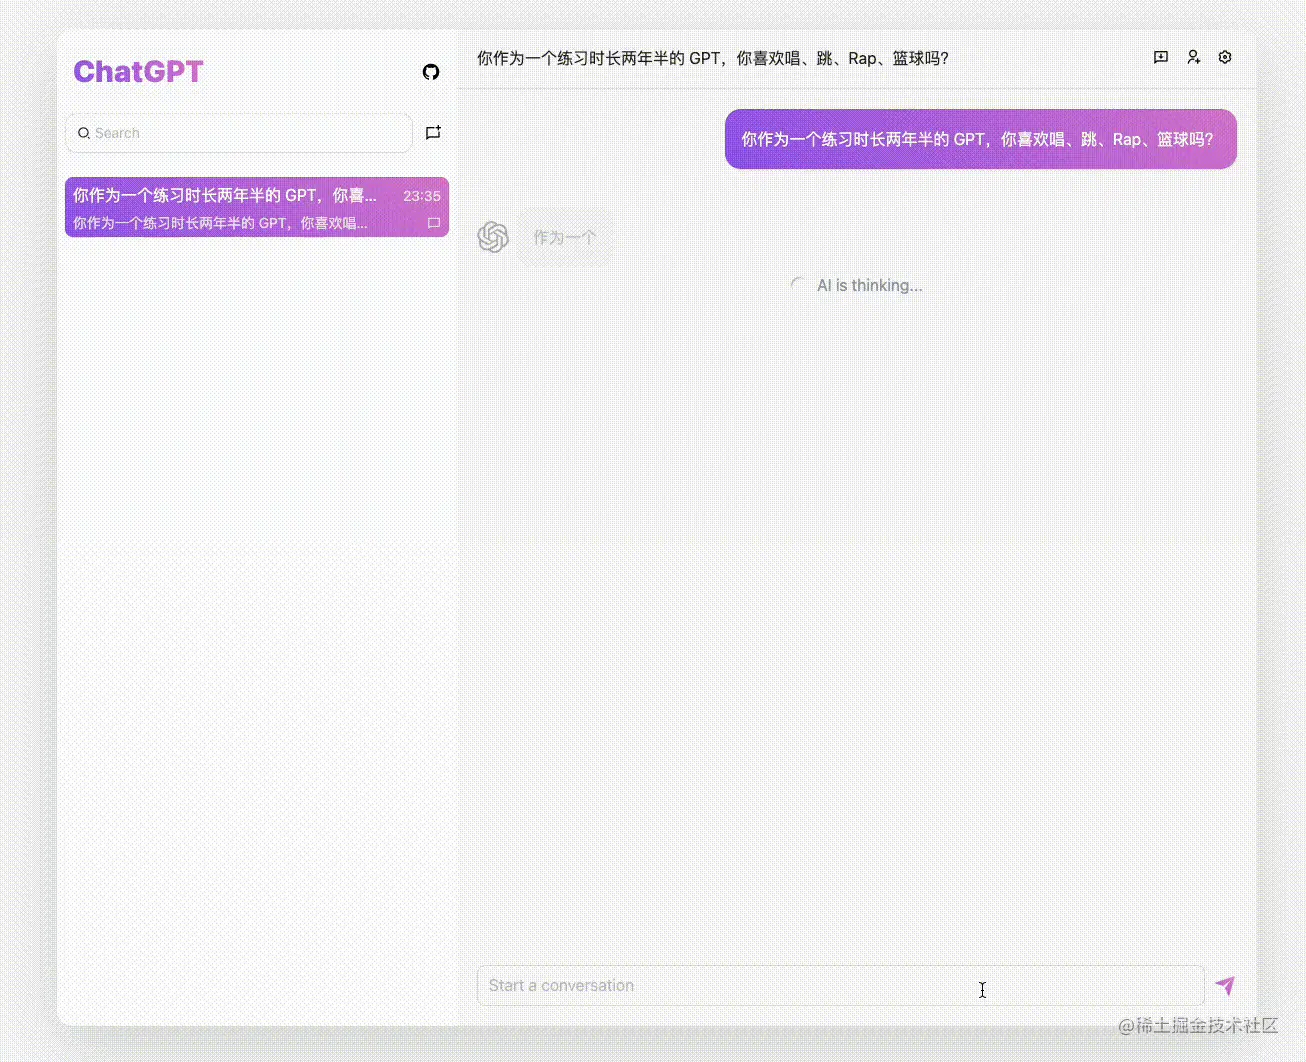Click the 'AI is thinking...' status text
The height and width of the screenshot is (1062, 1306).
click(x=869, y=286)
